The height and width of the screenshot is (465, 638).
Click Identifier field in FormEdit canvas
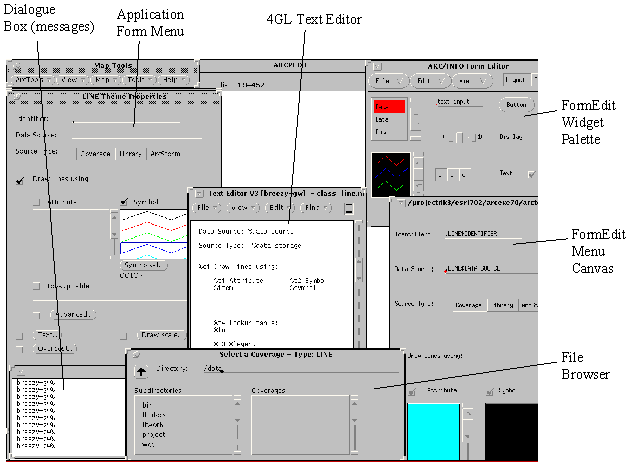[483, 234]
